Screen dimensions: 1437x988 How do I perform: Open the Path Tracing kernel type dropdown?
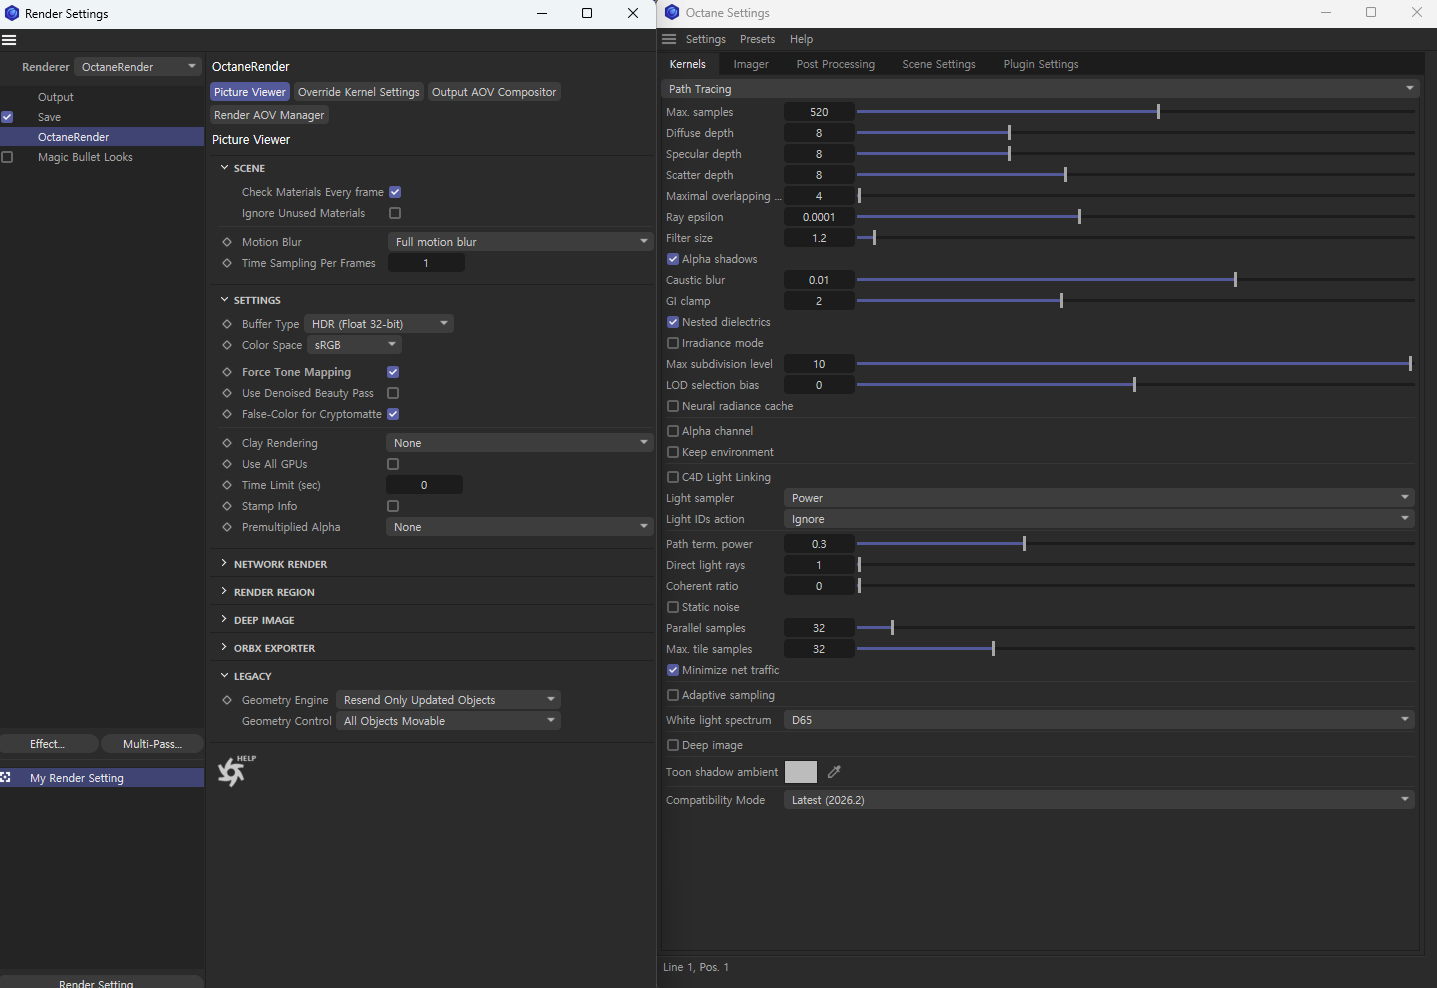coord(1041,89)
